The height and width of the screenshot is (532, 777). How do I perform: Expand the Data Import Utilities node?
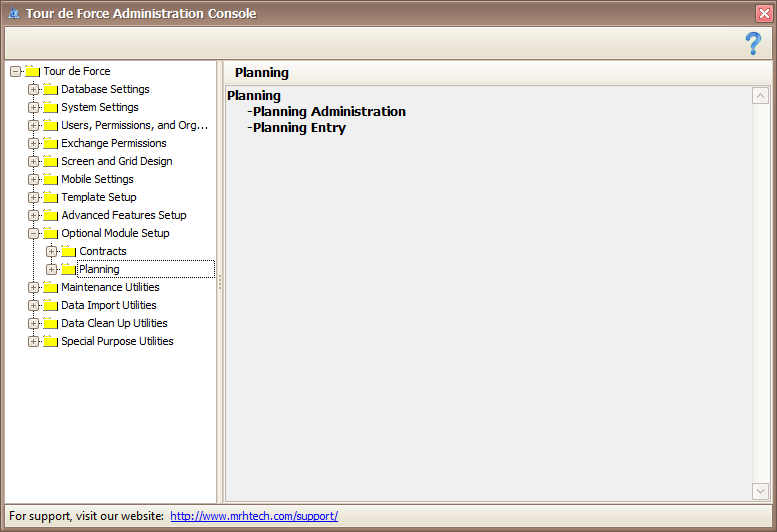click(x=33, y=305)
